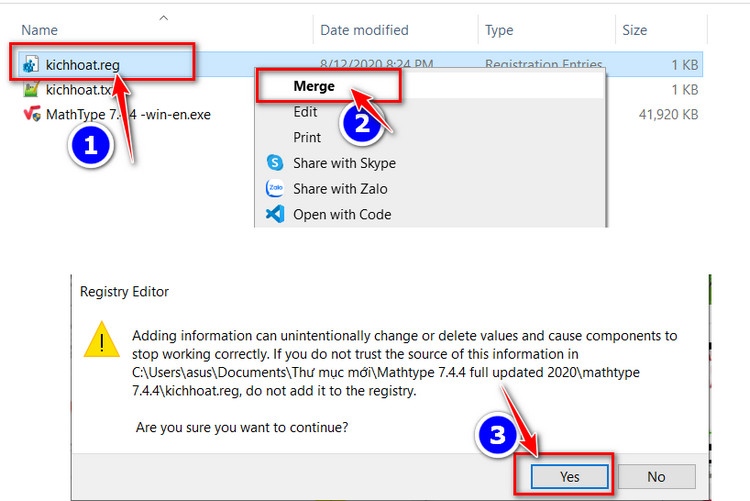Select the kichhoat.reg registry file icon
750x501 pixels.
[31, 65]
